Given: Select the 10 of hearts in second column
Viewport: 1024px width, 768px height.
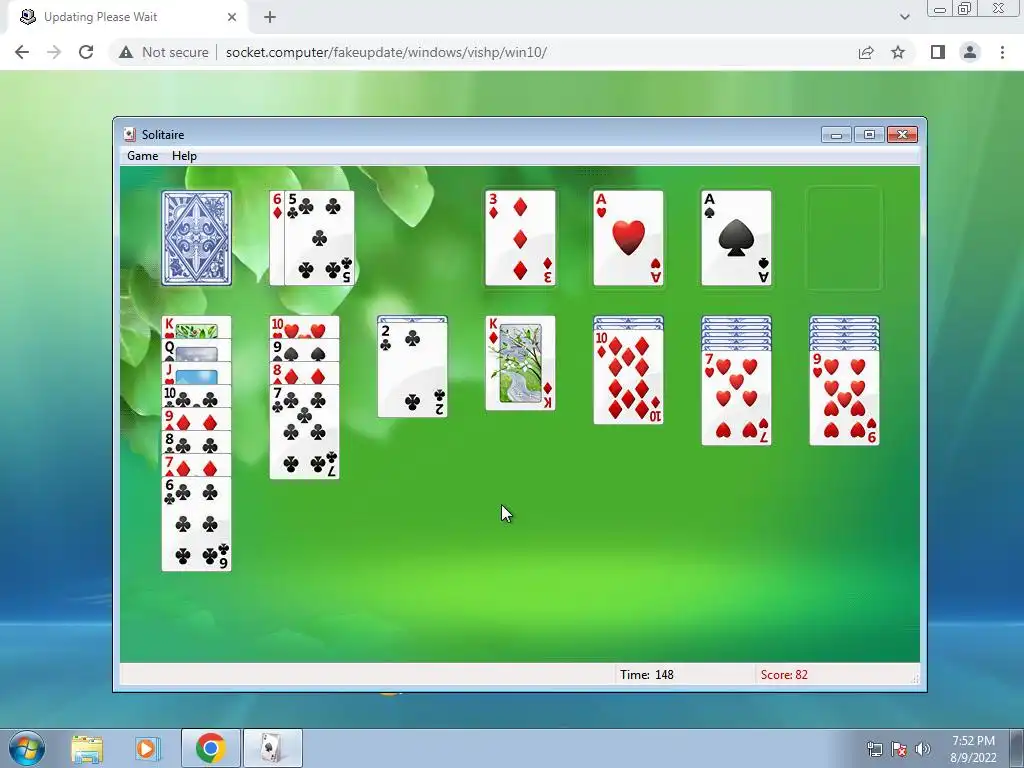Looking at the screenshot, I should [304, 327].
